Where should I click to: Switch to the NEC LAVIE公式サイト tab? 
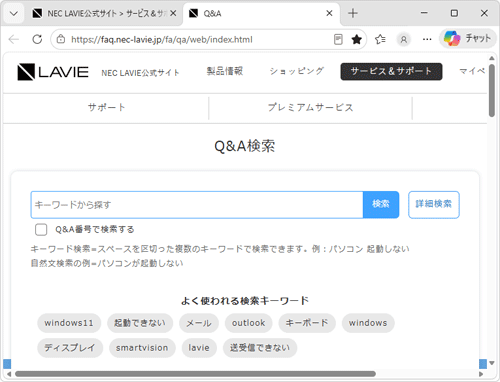[104, 13]
